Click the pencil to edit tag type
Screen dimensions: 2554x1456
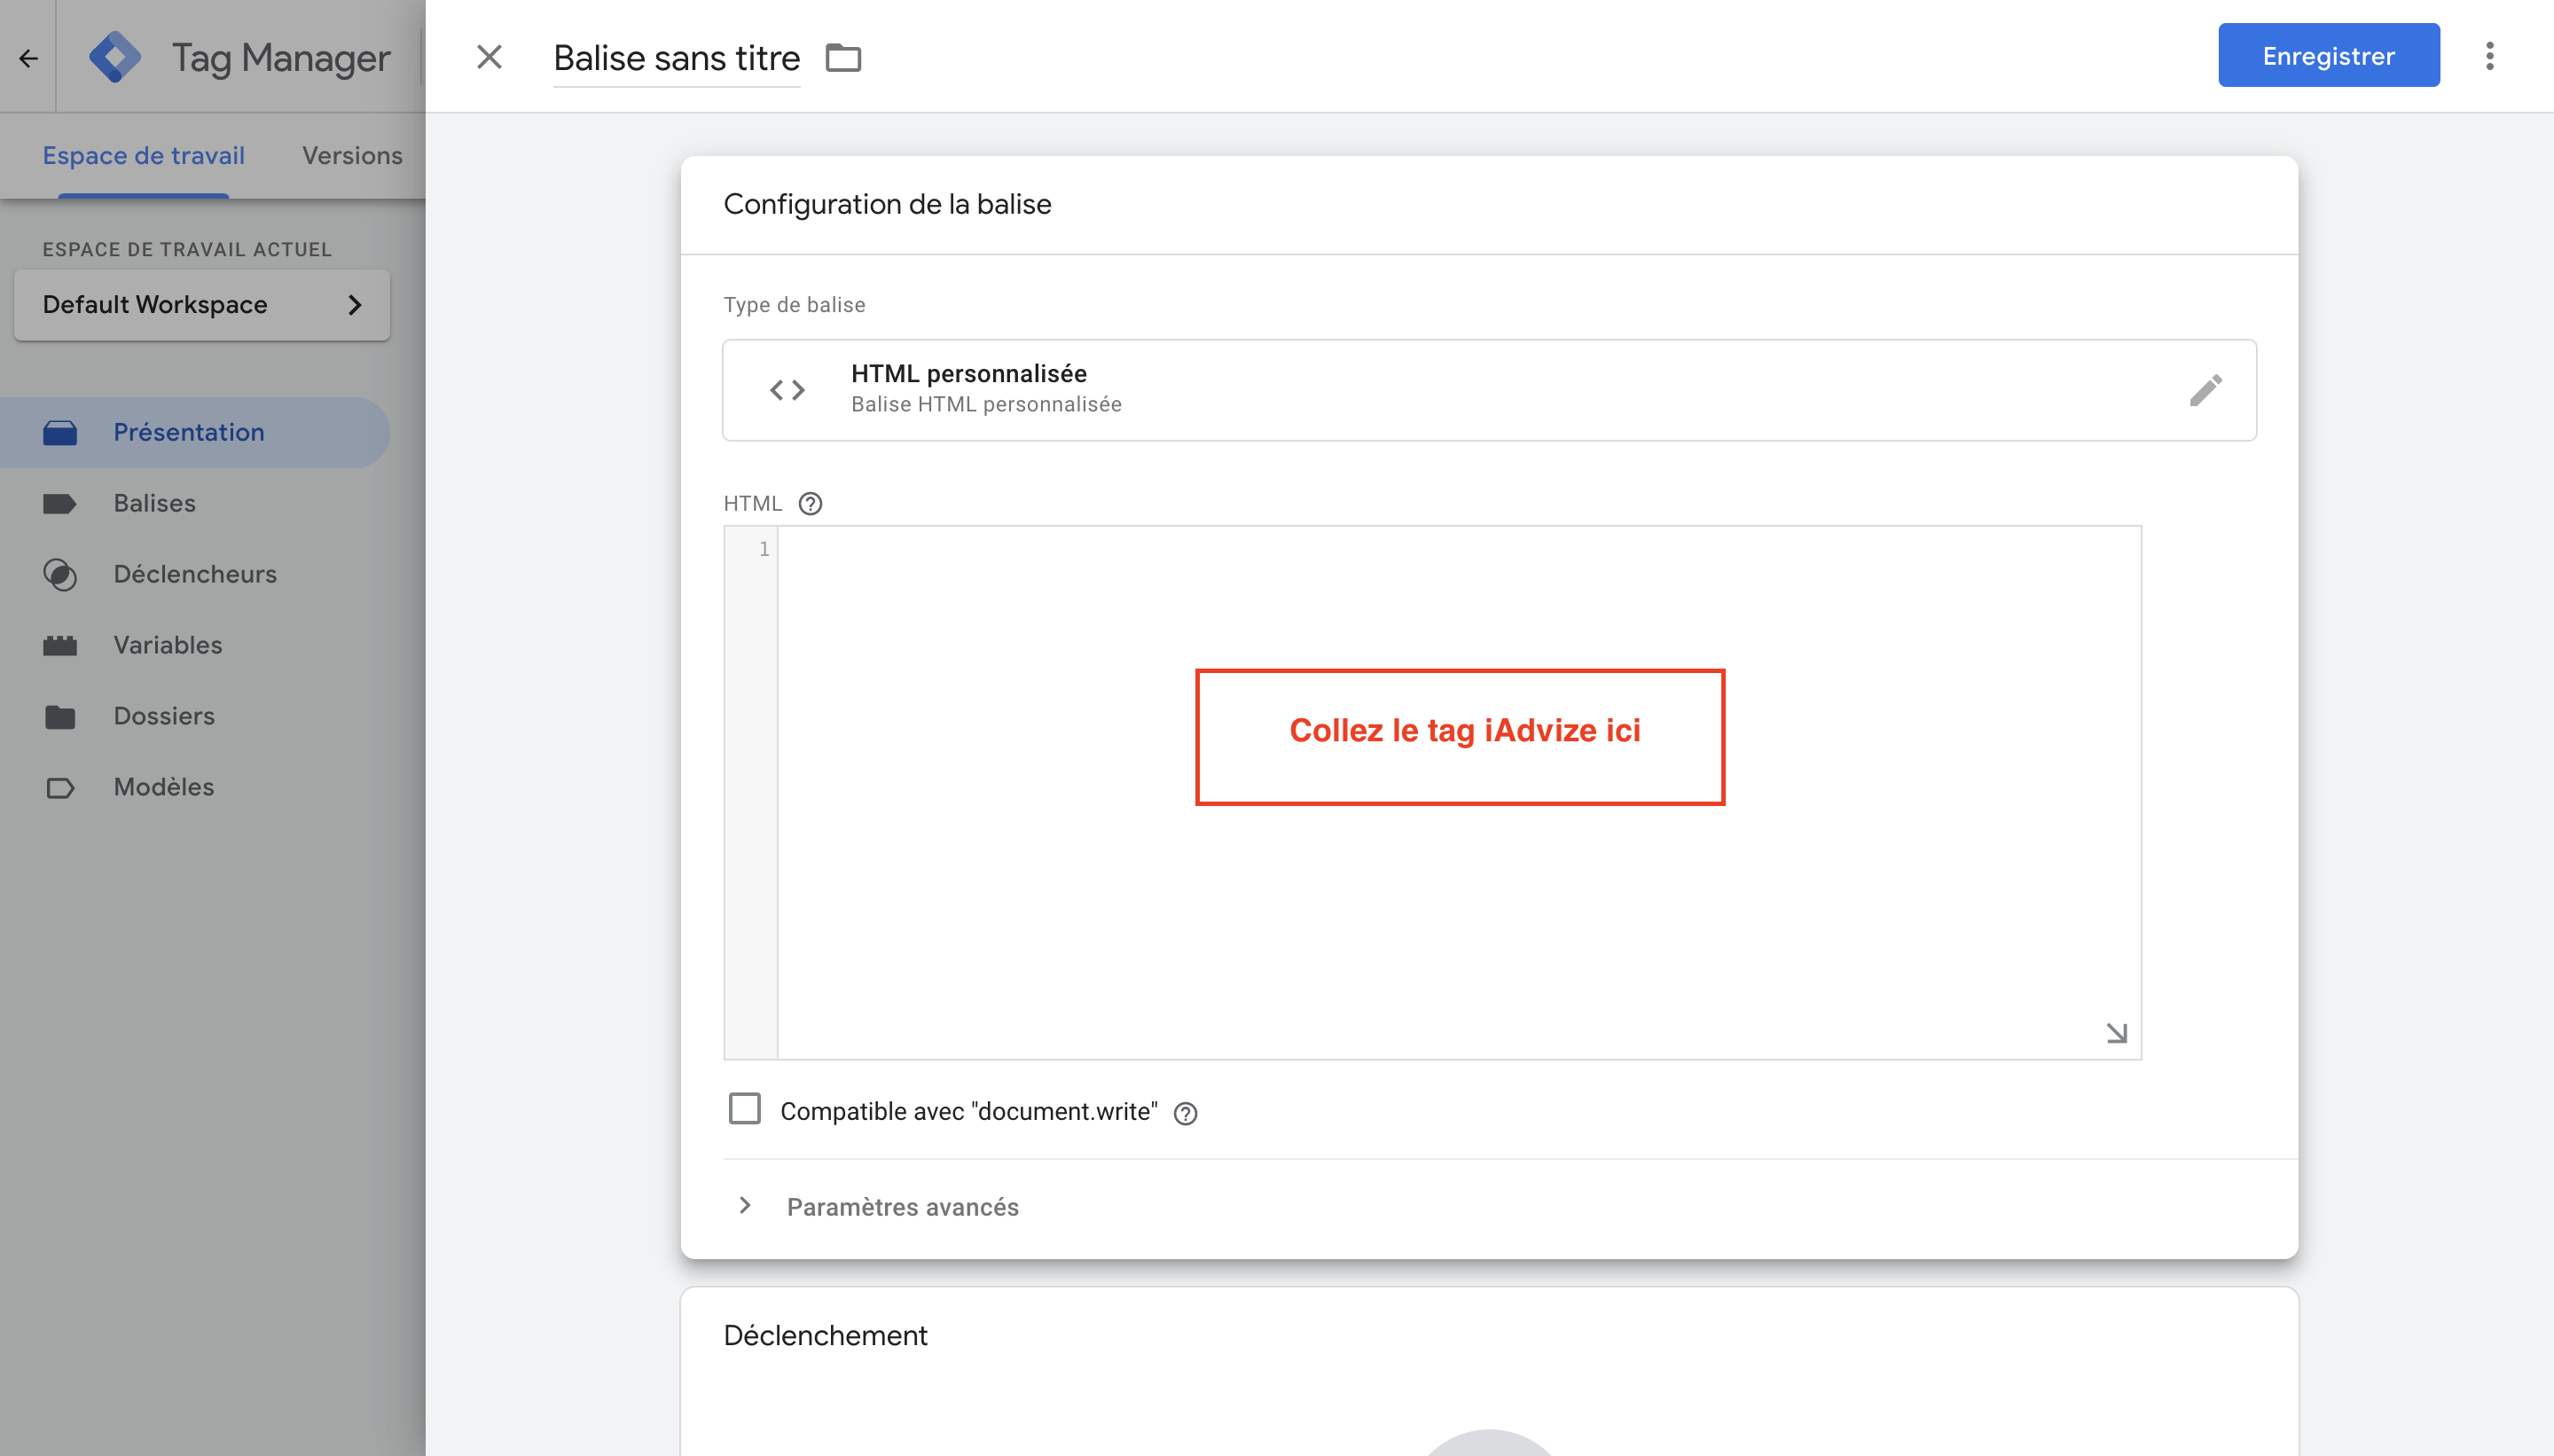point(2205,390)
